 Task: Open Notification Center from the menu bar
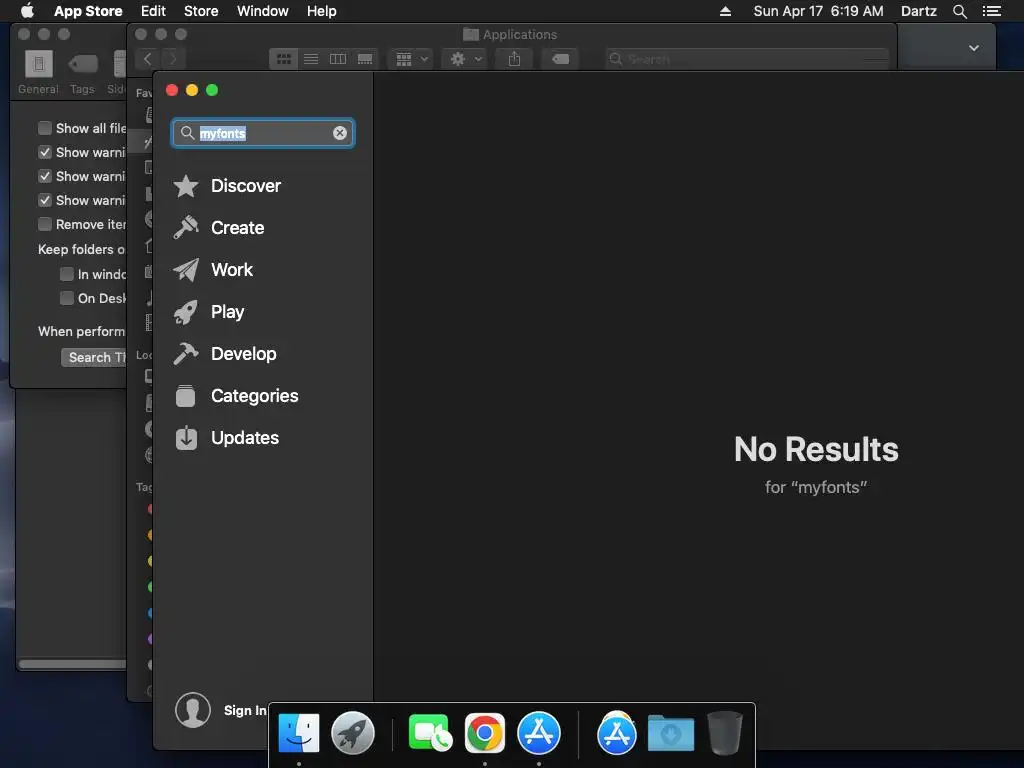pyautogui.click(x=992, y=11)
